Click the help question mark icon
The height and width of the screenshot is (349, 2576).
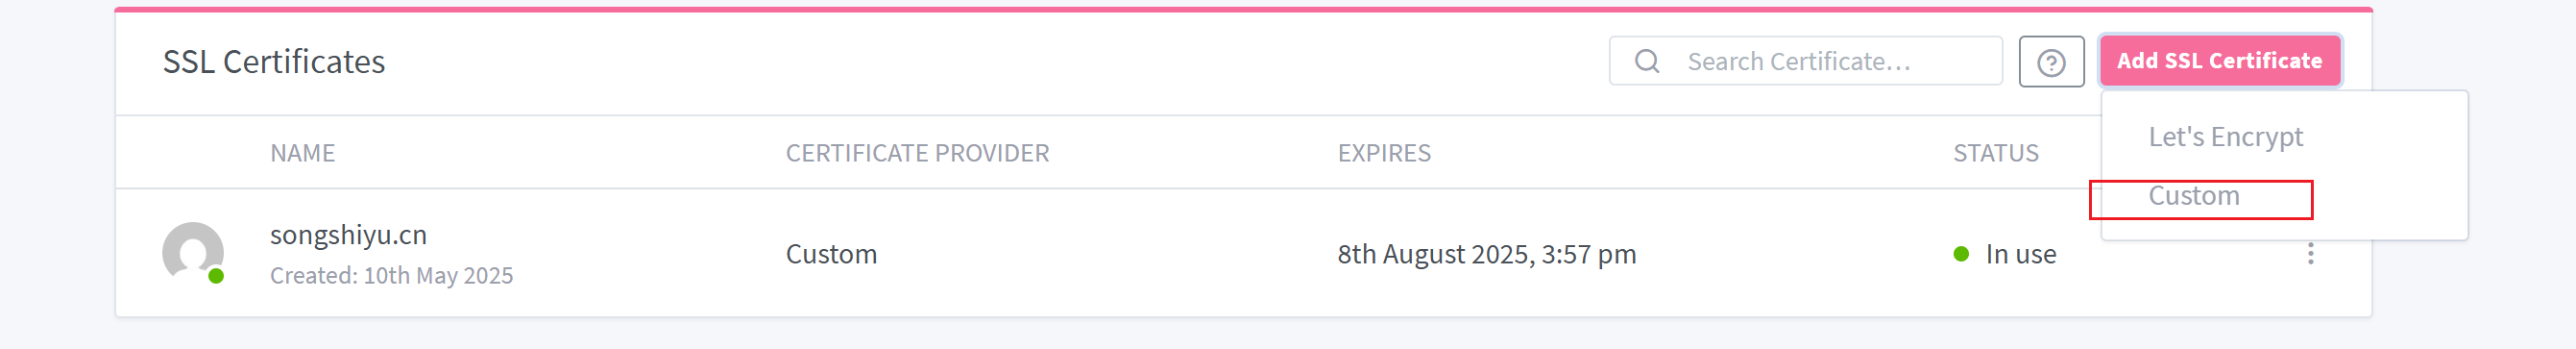tap(2051, 62)
